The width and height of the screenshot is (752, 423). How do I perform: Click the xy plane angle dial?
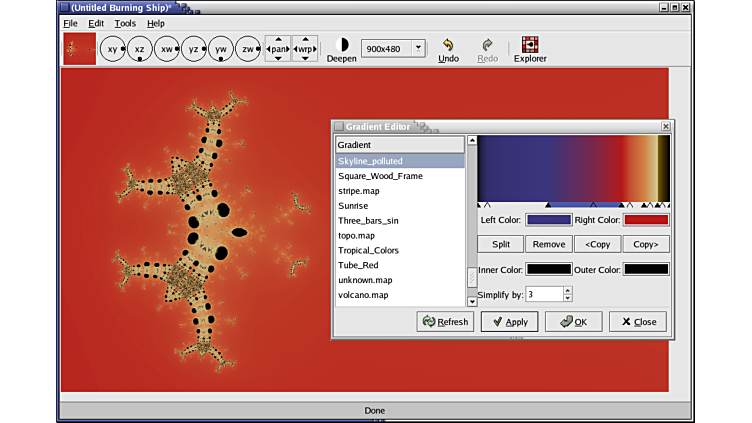[113, 48]
